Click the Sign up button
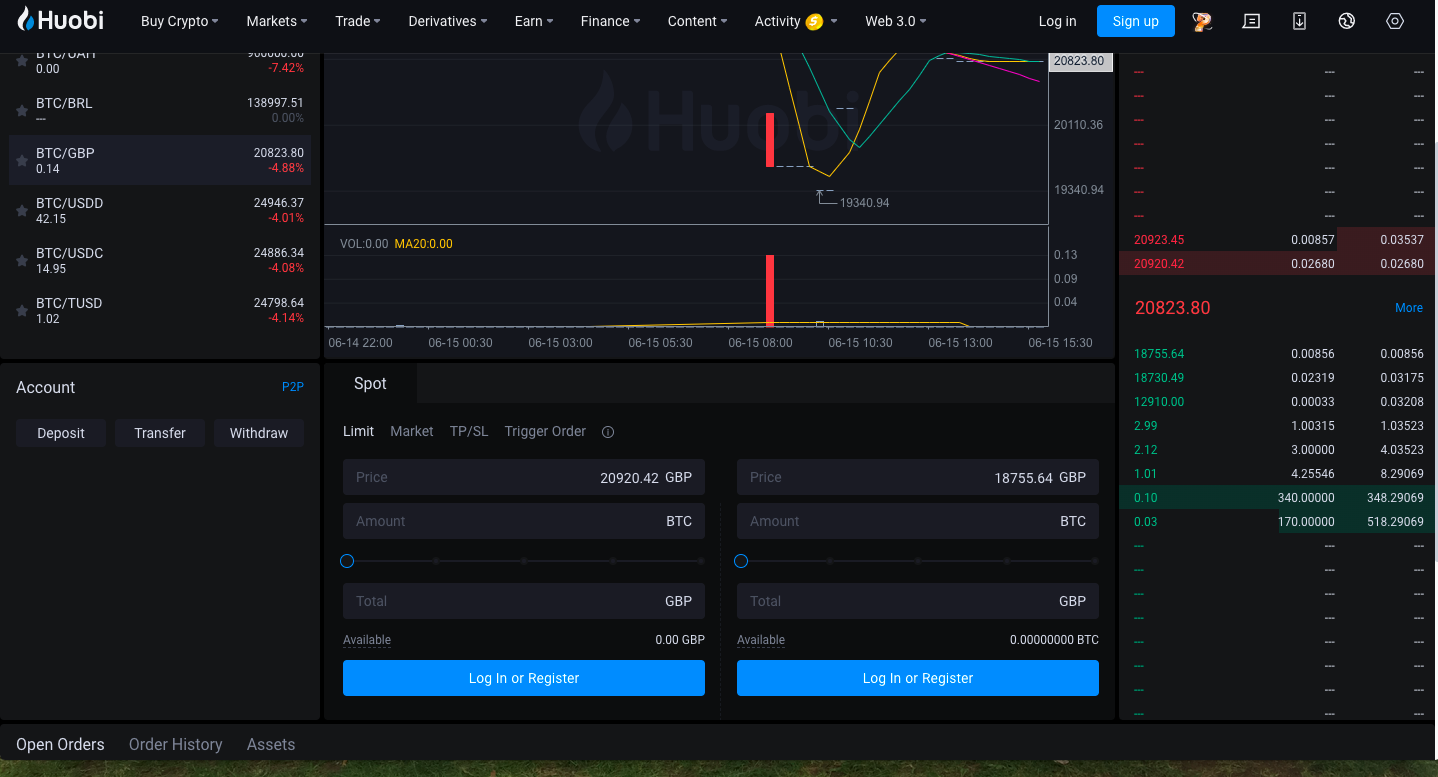Screen dimensions: 1438x777 point(1136,21)
